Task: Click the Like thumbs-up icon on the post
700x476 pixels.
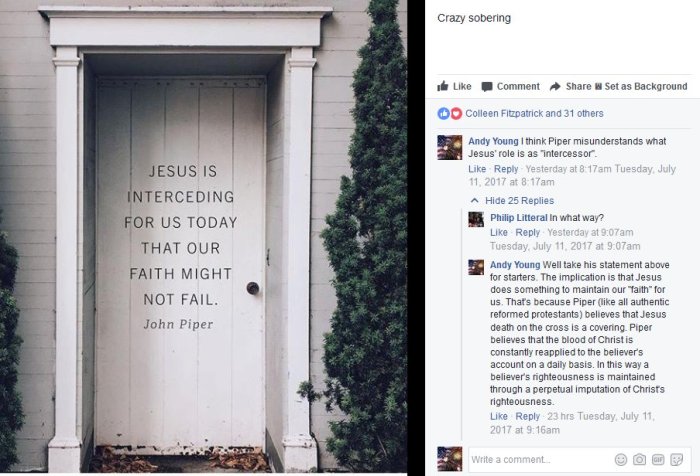Action: 443,86
